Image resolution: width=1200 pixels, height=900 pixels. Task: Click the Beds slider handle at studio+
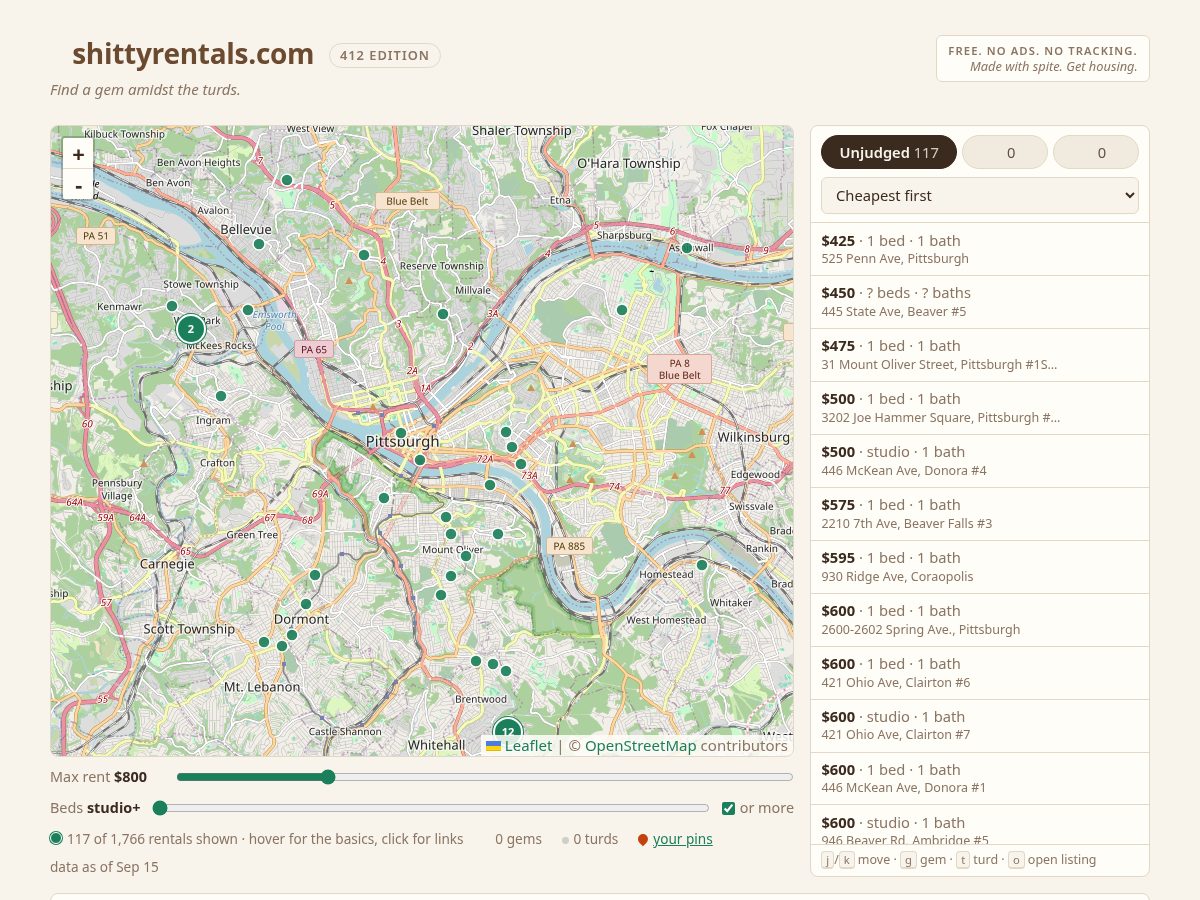pos(160,808)
